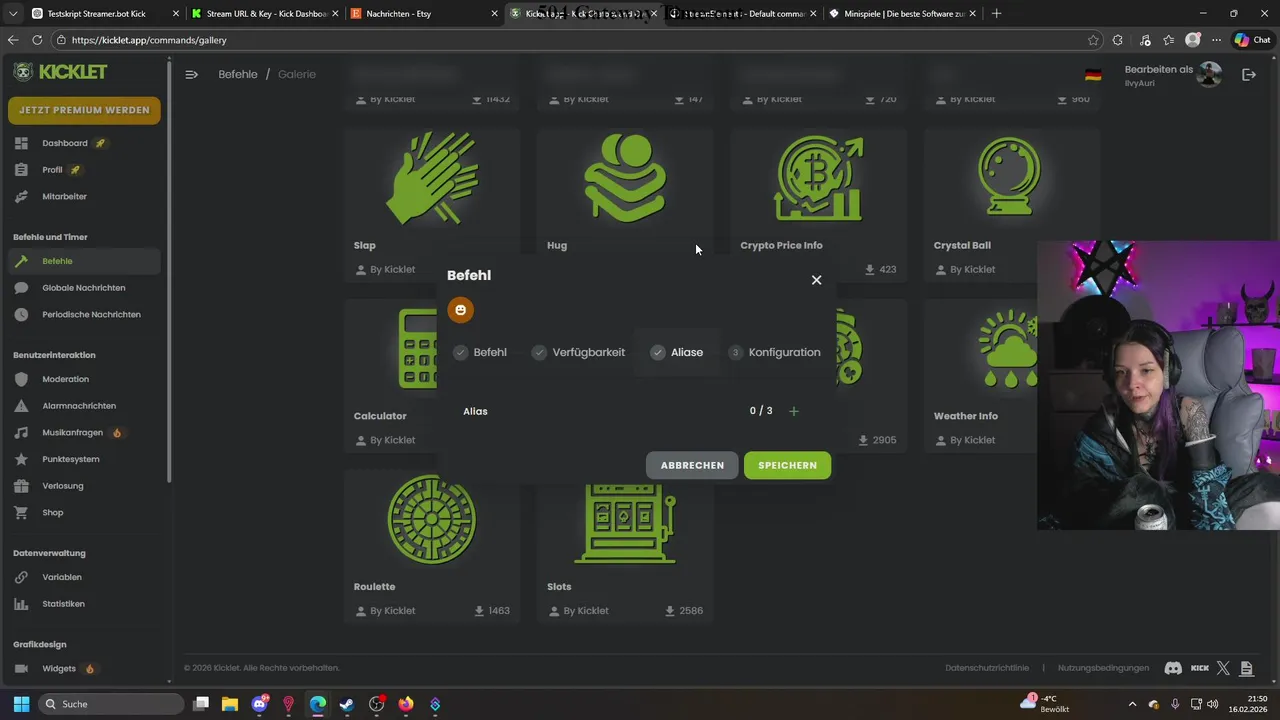Click the Alarmnachrichten warning icon
Image resolution: width=1280 pixels, height=720 pixels.
coord(21,406)
